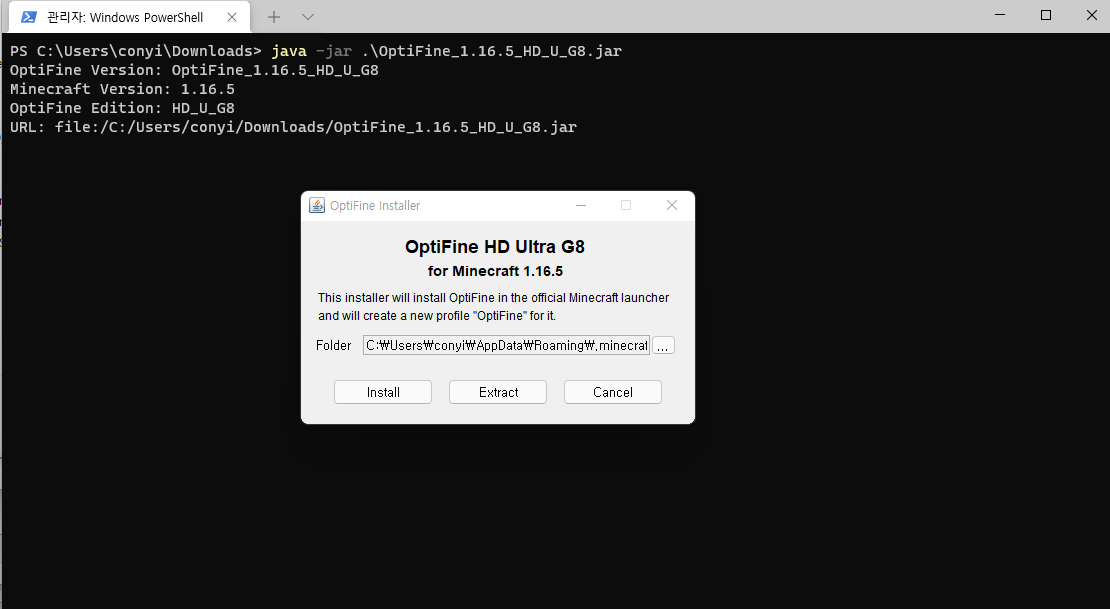Screen dimensions: 1110x609
Task: Select the 관리자: Windows PowerShell tab
Action: (x=130, y=17)
